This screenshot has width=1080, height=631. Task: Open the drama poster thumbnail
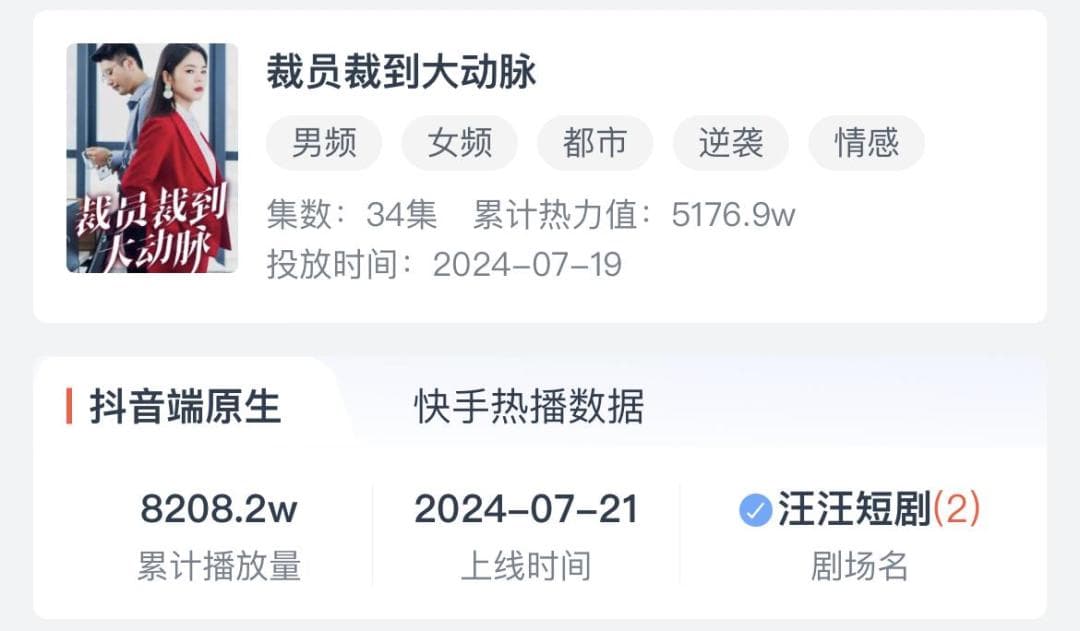click(152, 158)
